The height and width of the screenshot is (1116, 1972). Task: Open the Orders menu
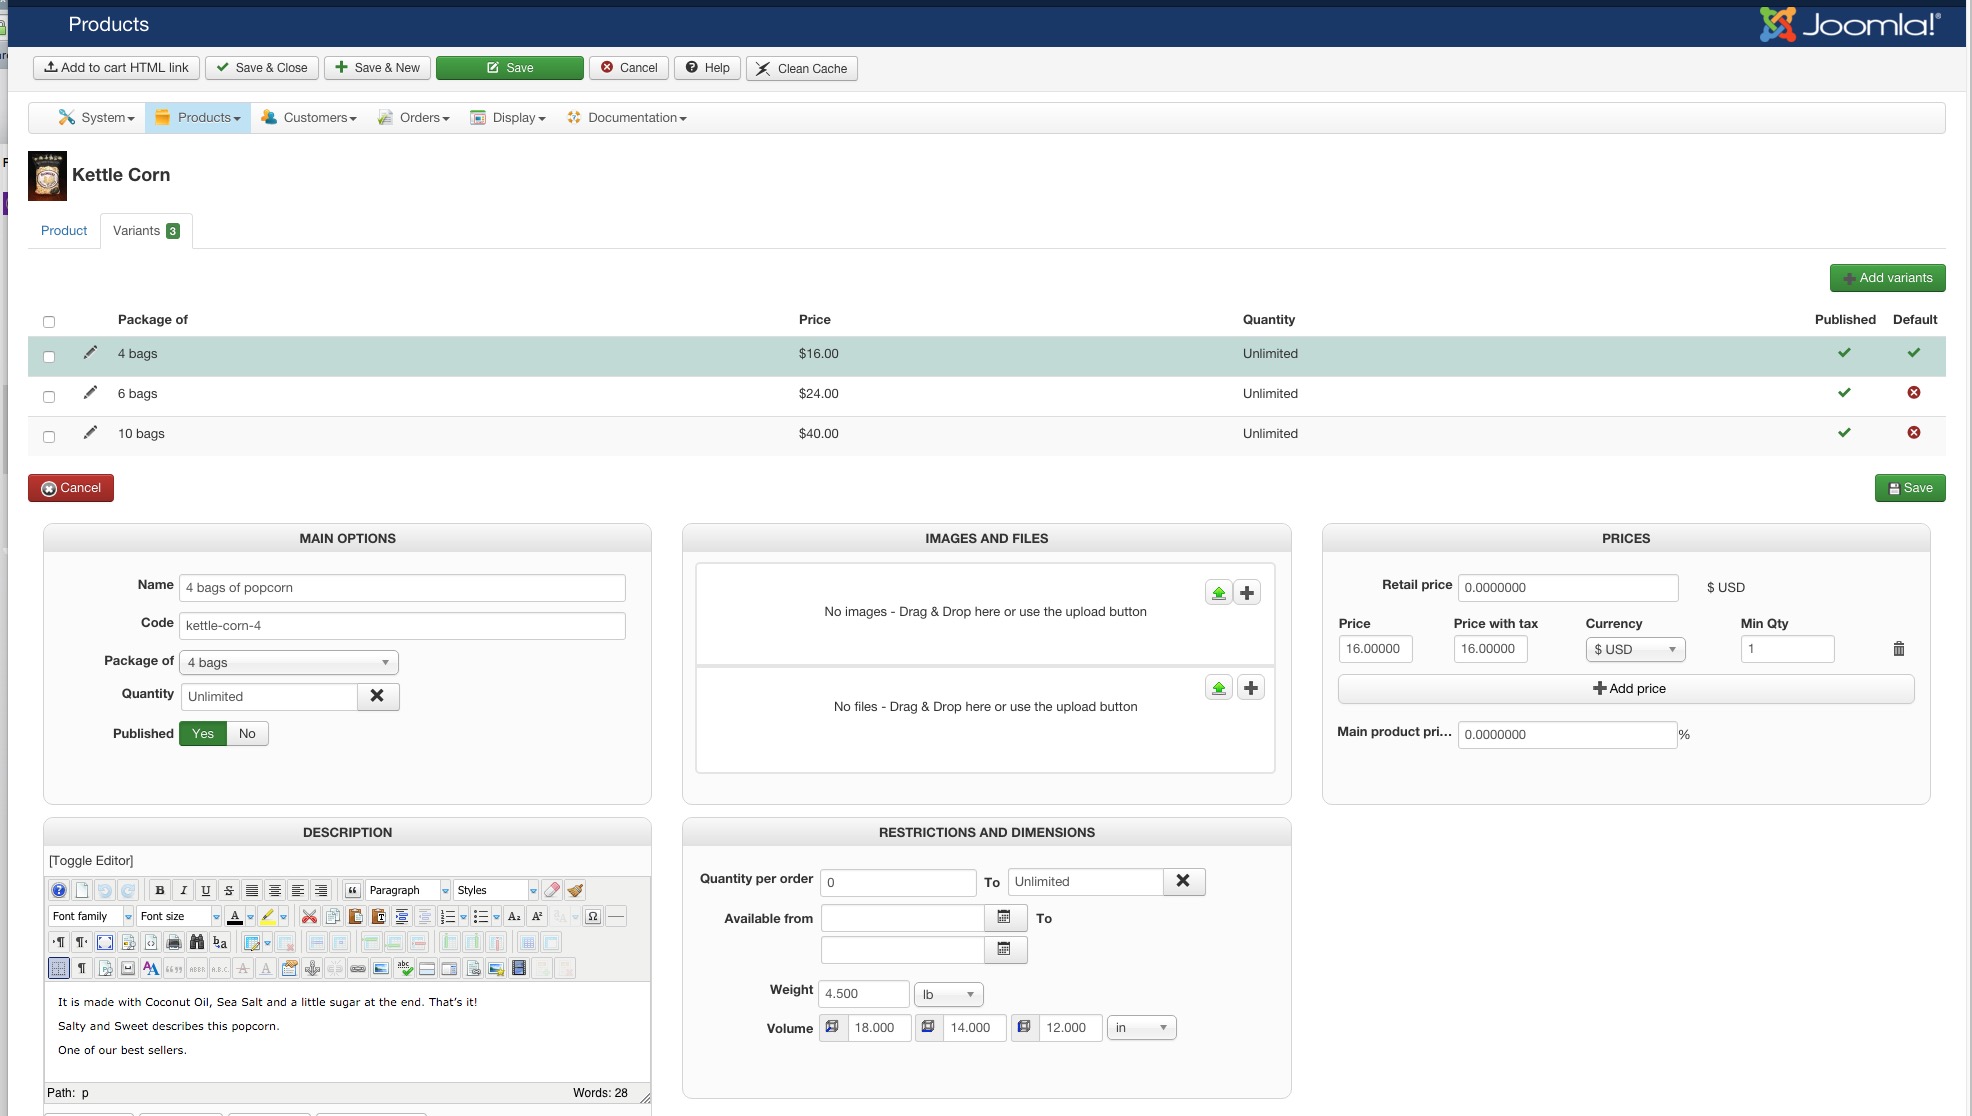(x=414, y=118)
